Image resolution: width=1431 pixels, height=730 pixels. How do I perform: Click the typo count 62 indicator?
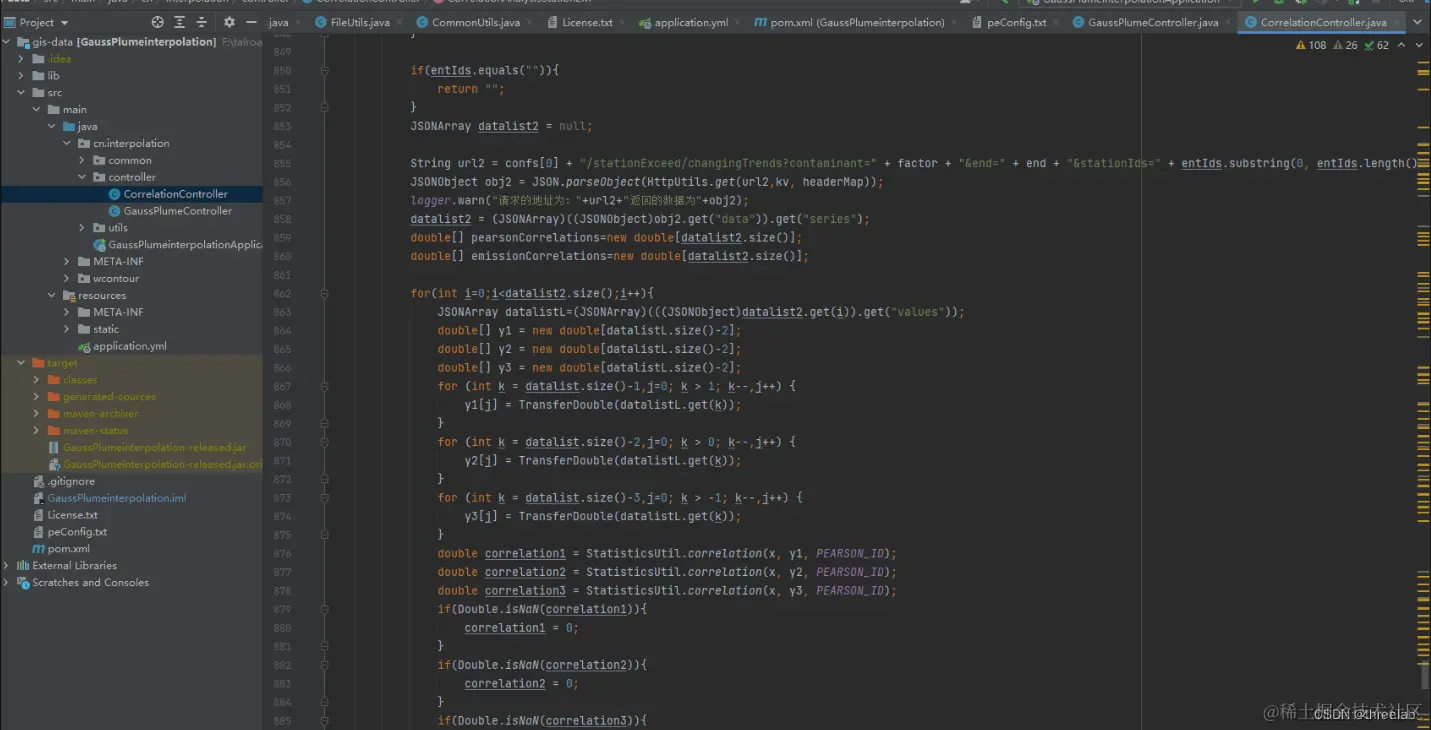(x=1376, y=45)
